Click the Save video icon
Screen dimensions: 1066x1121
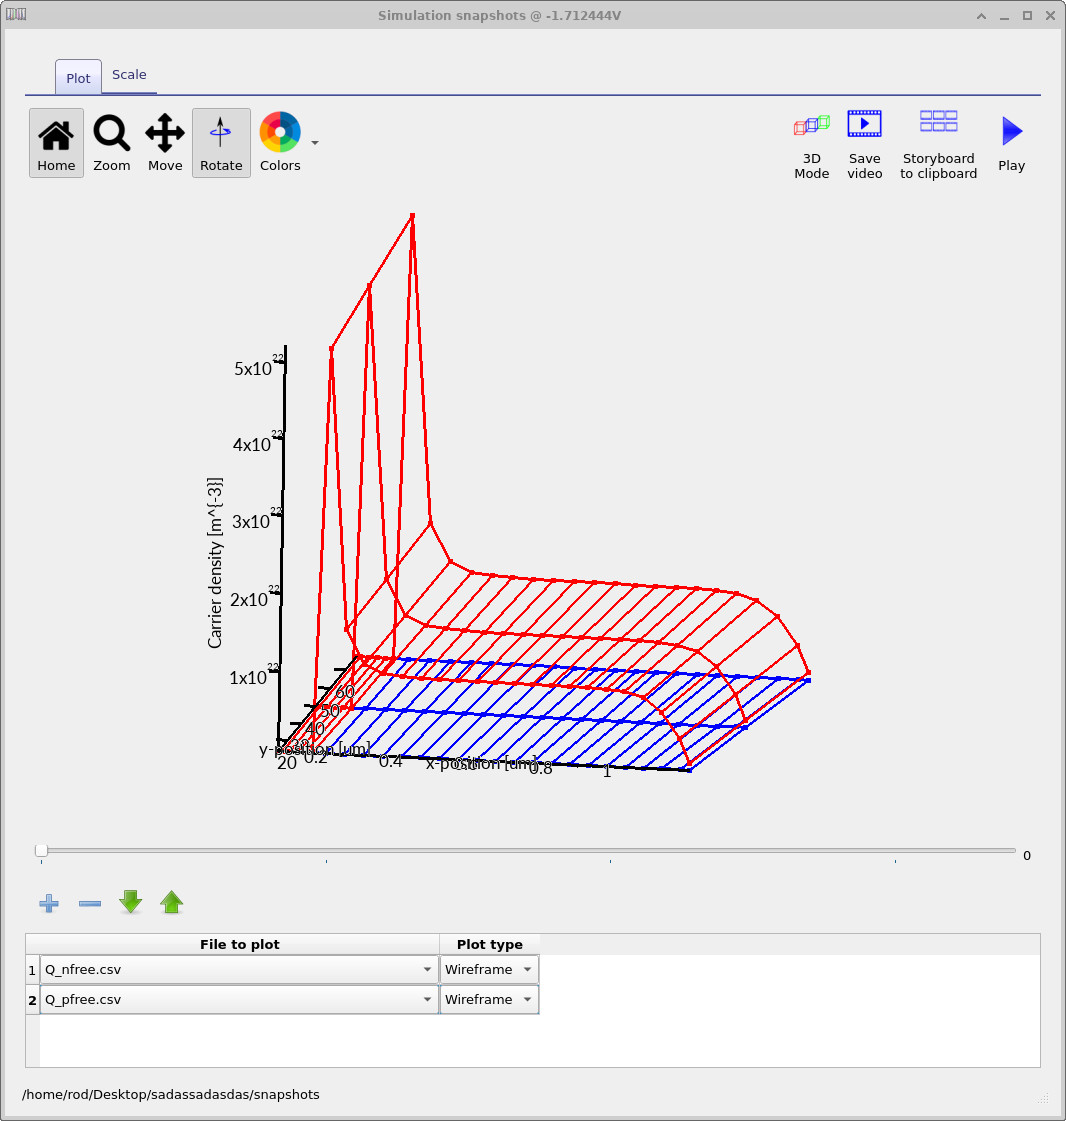click(864, 124)
